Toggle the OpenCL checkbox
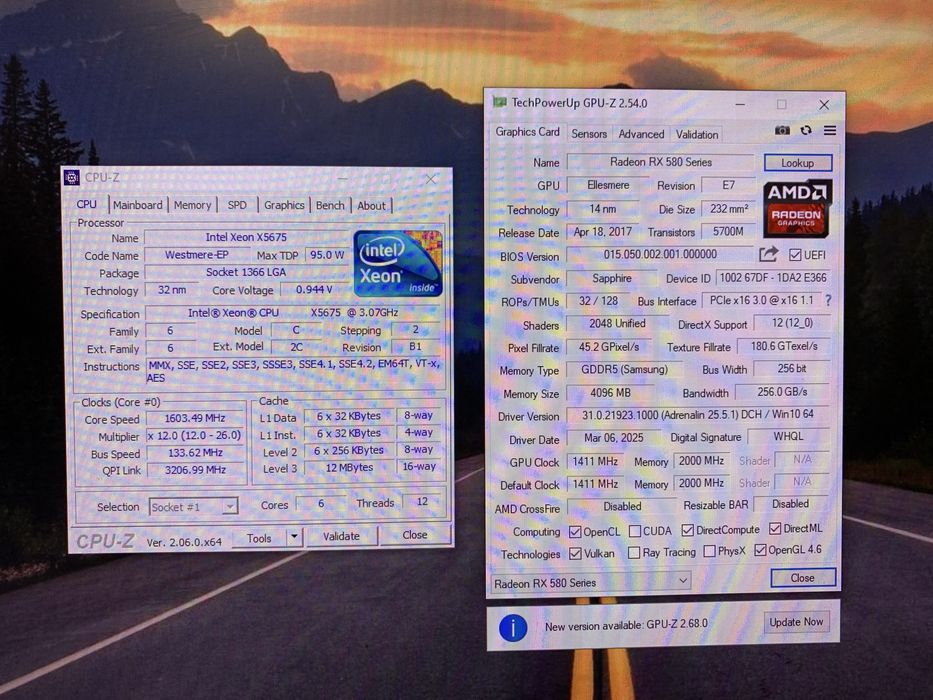Screen dimensions: 933x700 point(575,531)
